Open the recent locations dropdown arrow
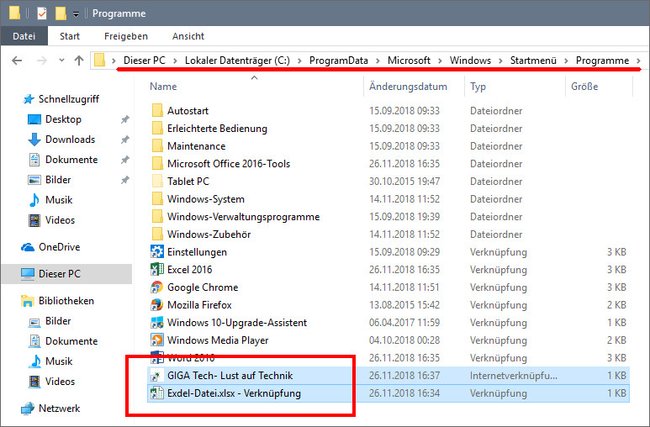 pos(62,61)
